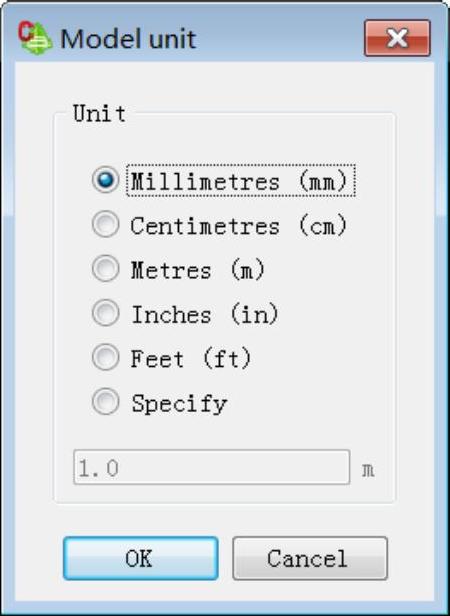Click the "Specify" label text
The width and height of the screenshot is (450, 616).
point(179,403)
